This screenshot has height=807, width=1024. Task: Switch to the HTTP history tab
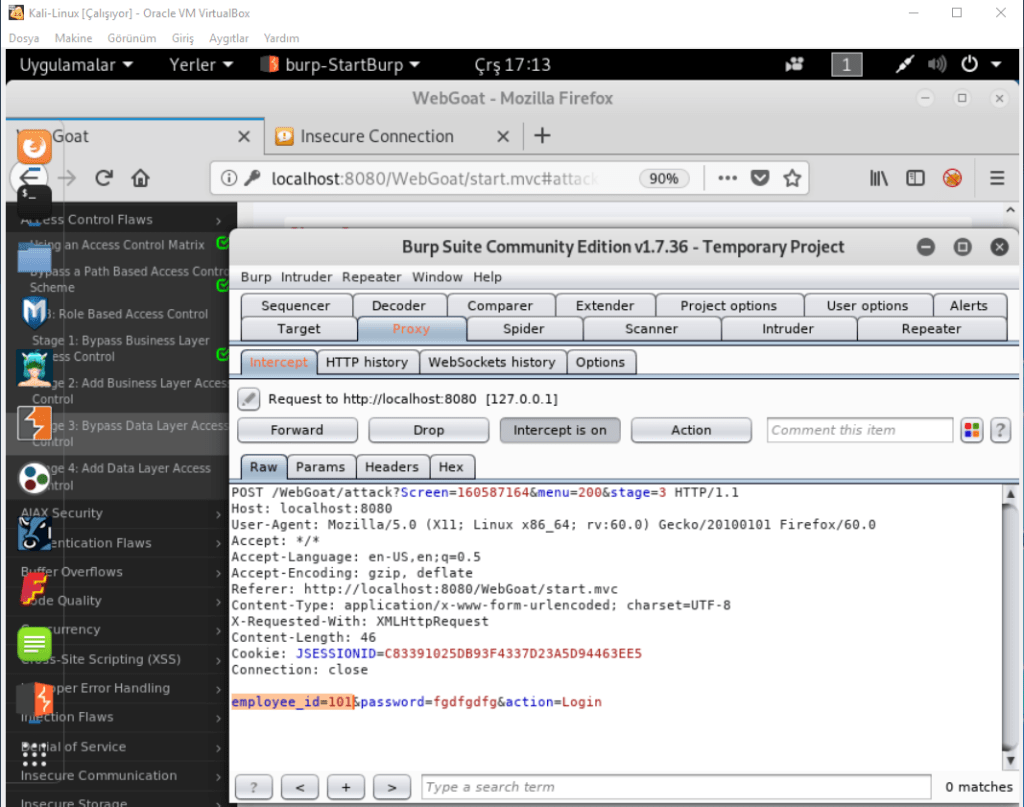pyautogui.click(x=367, y=362)
